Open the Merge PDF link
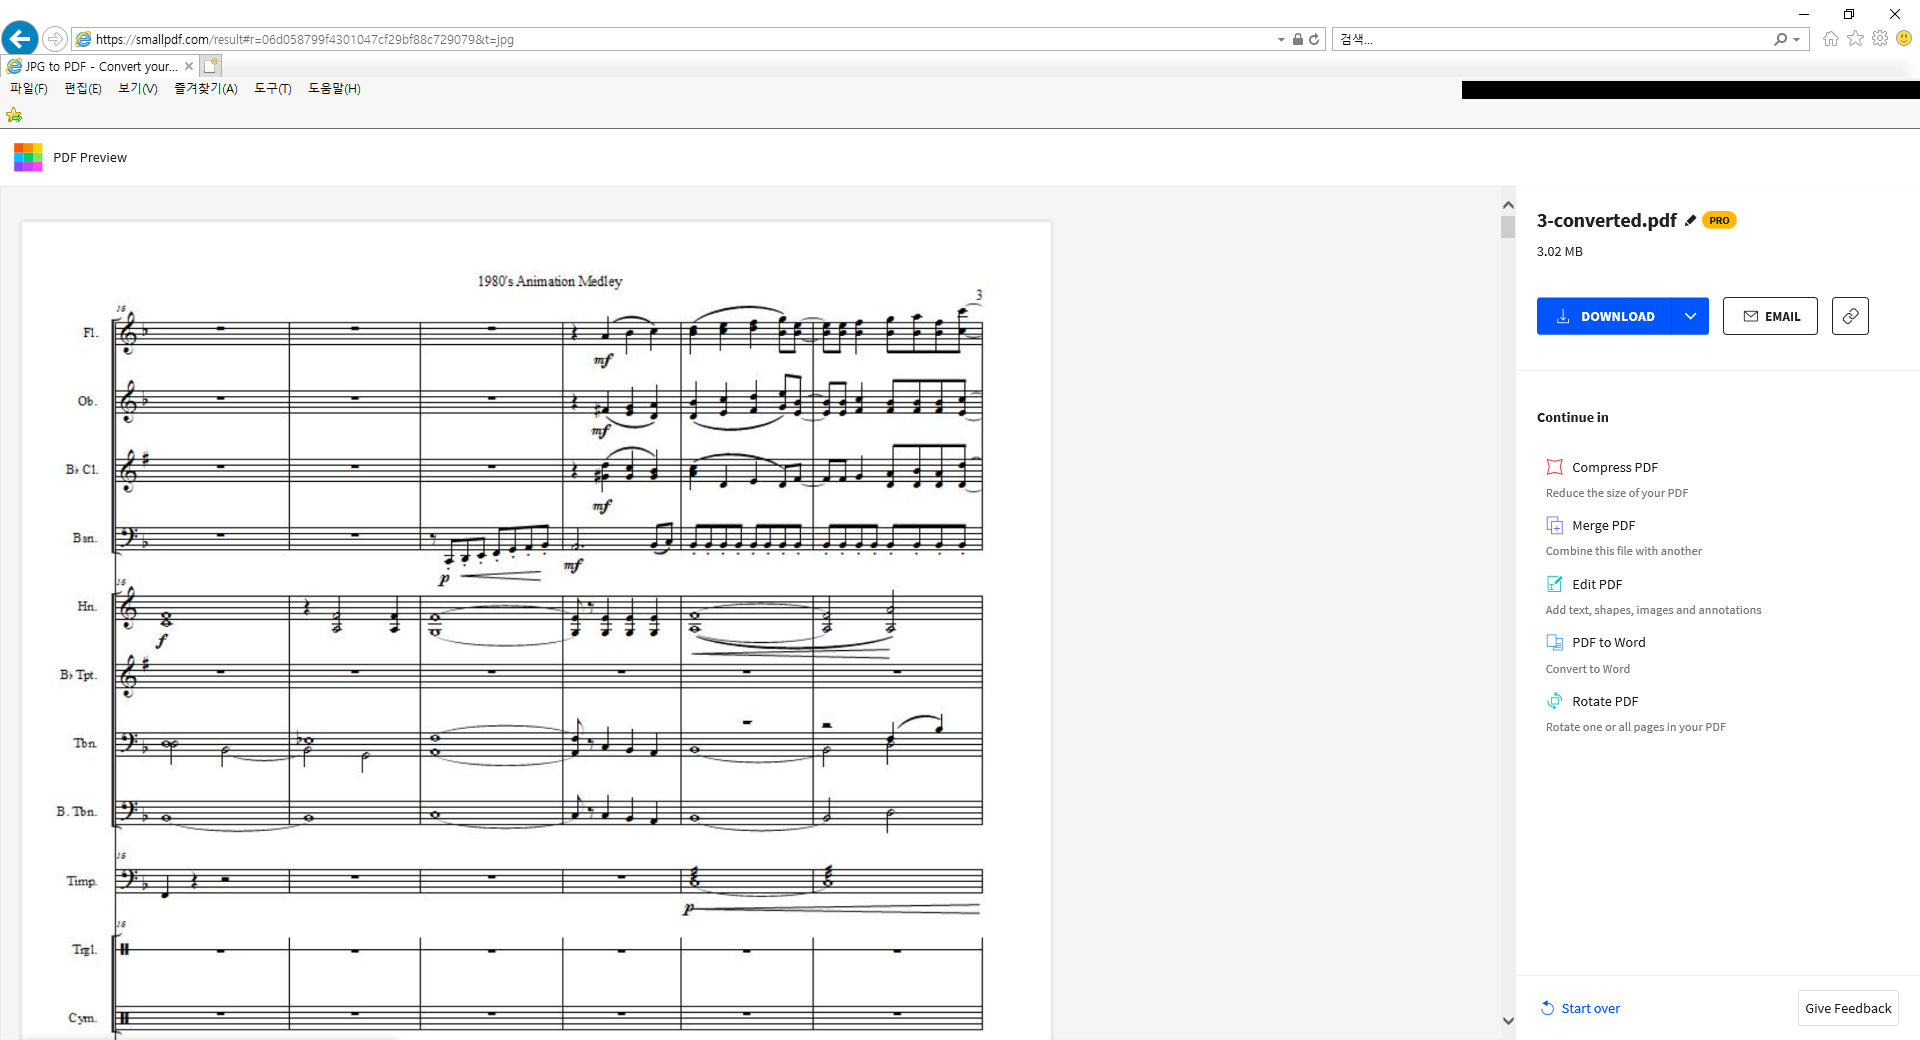Viewport: 1920px width, 1040px height. tap(1604, 525)
